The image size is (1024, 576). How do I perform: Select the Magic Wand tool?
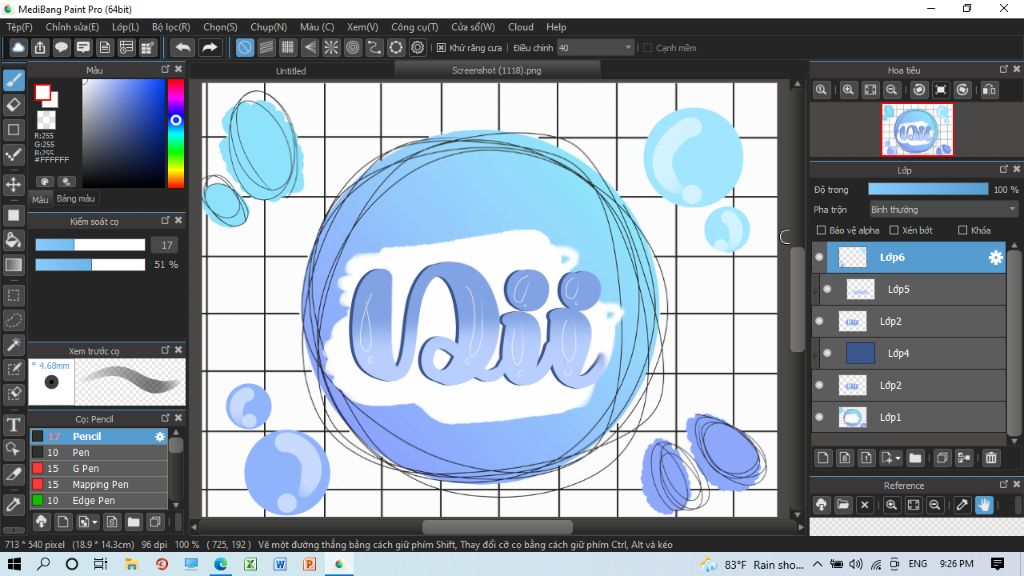pyautogui.click(x=14, y=345)
